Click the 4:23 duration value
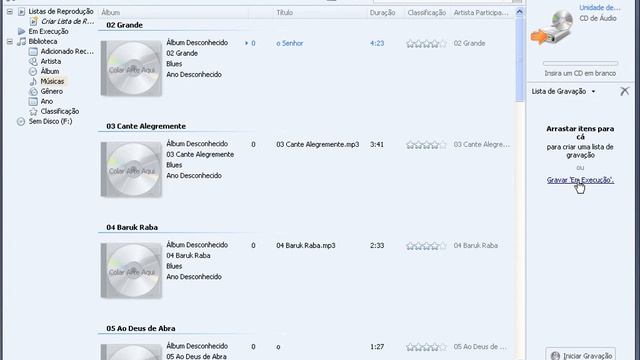 click(377, 43)
